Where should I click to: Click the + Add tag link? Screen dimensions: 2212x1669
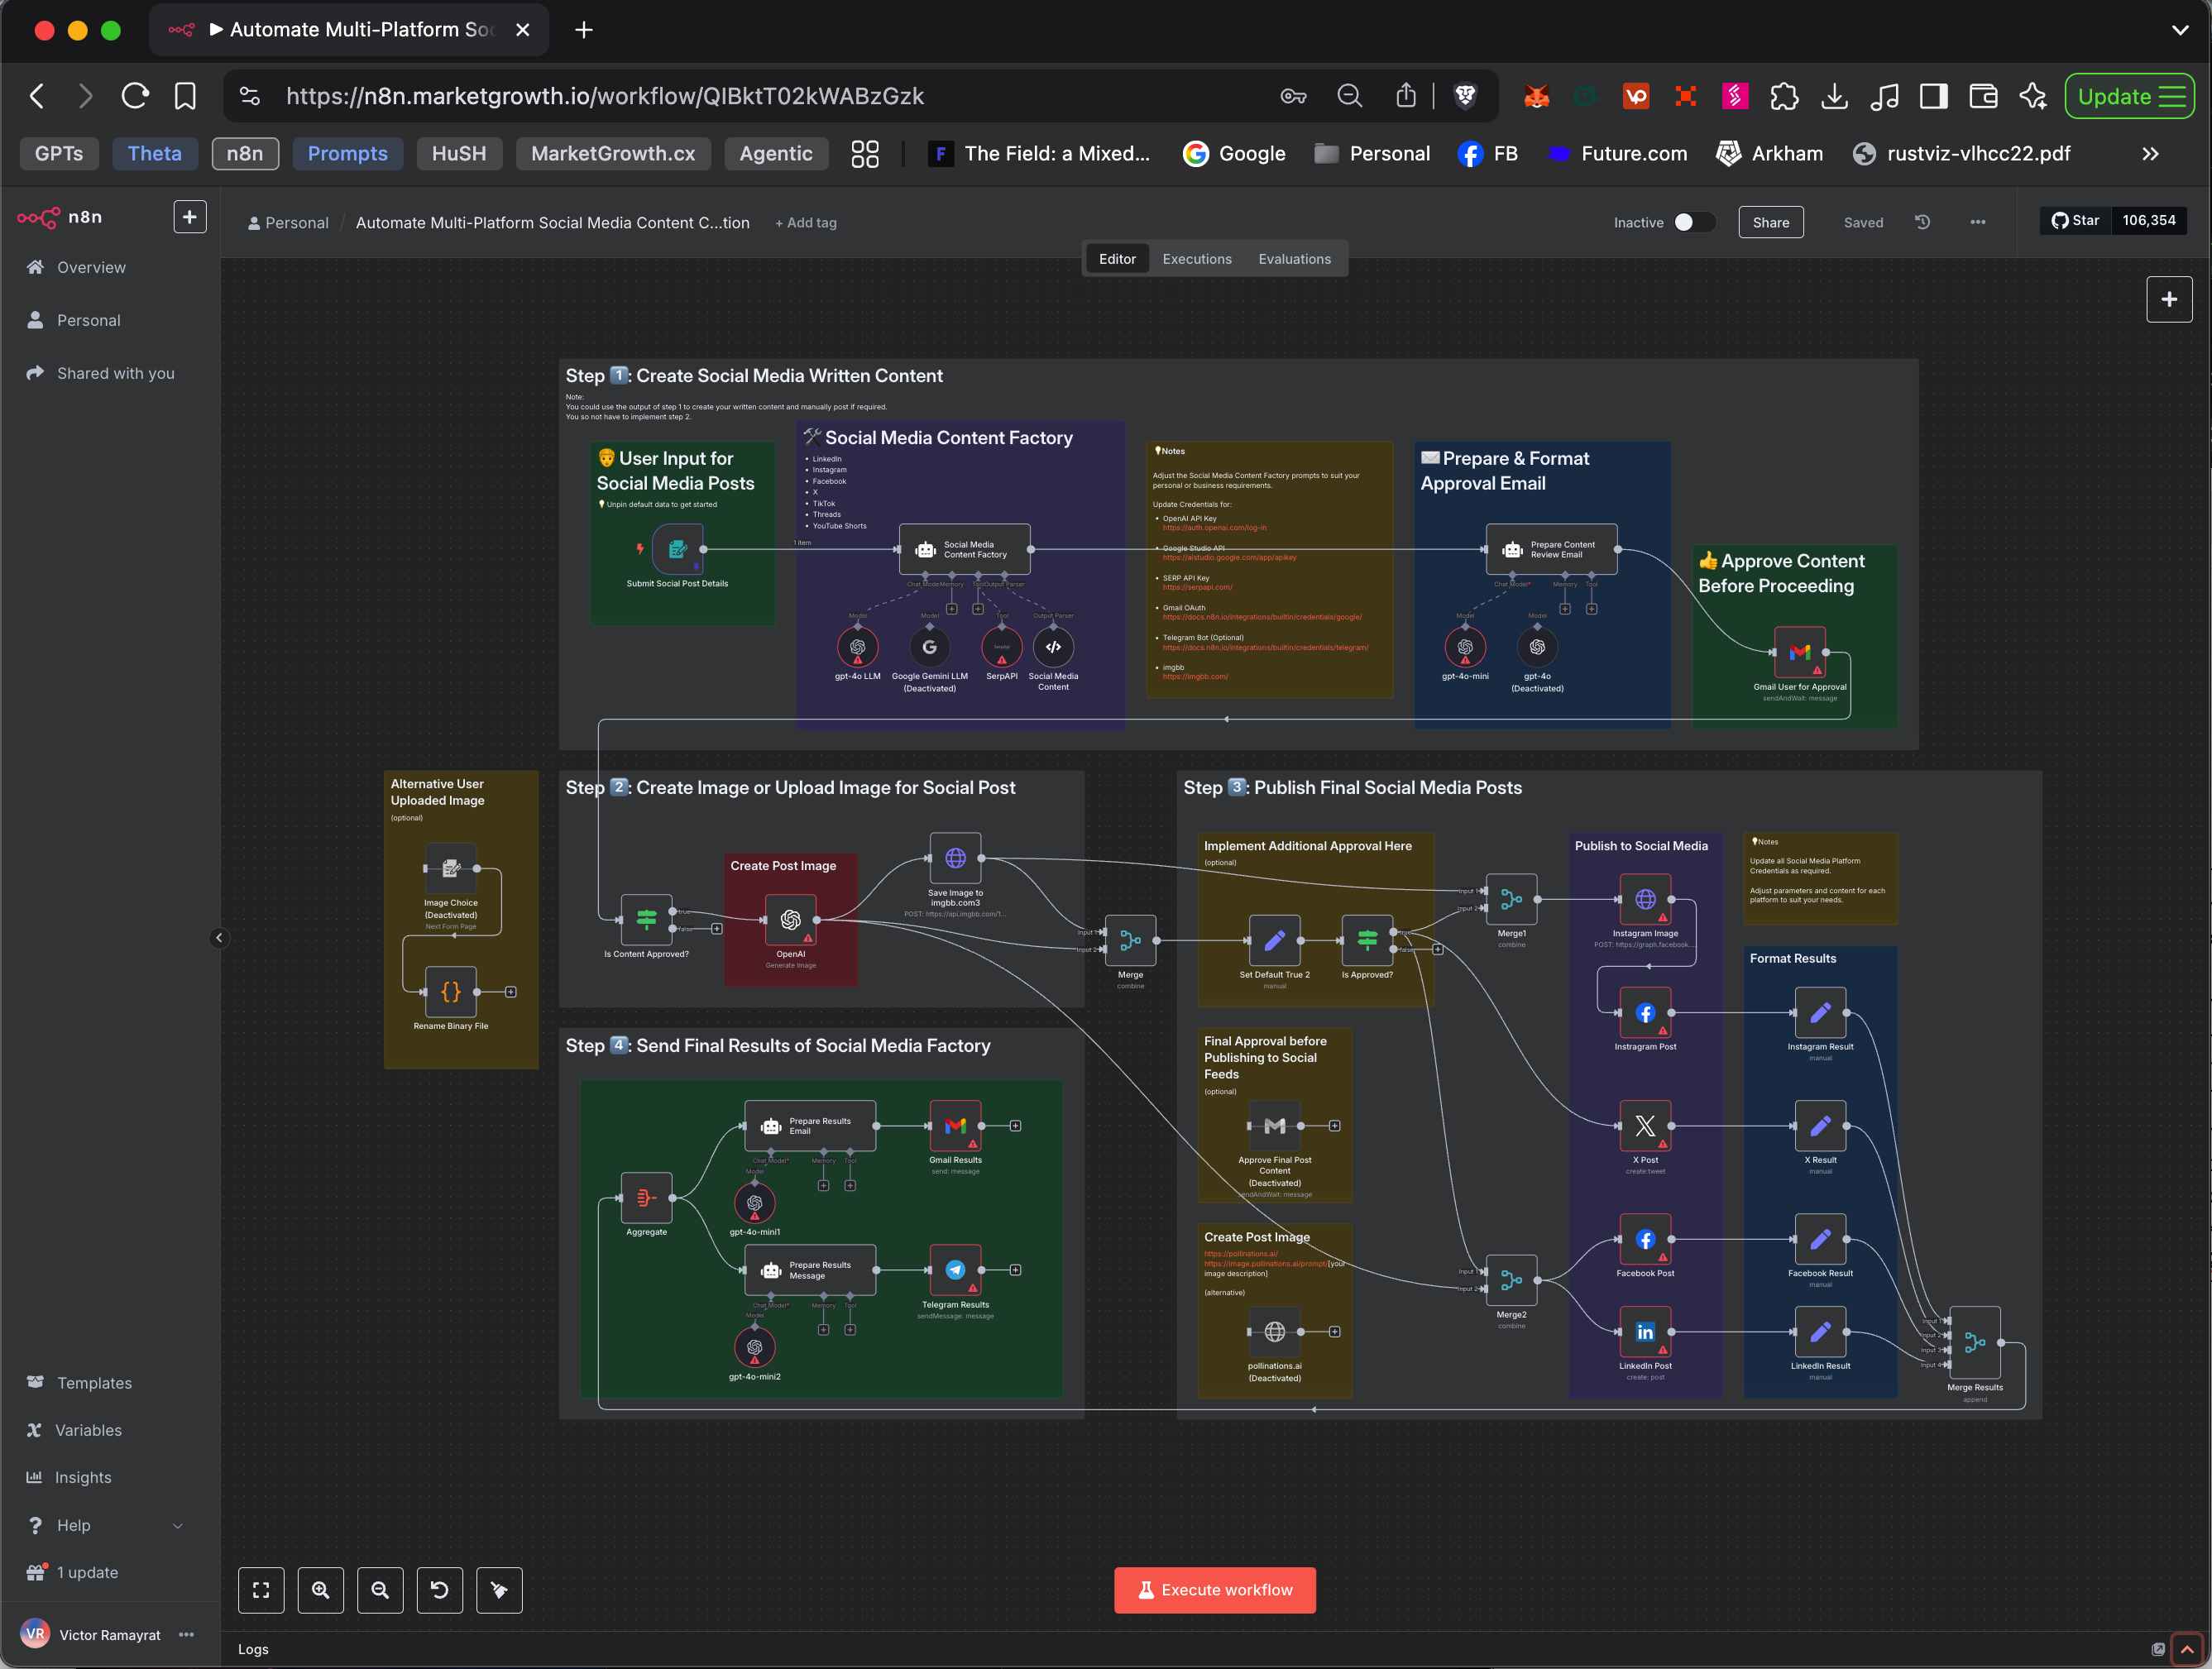click(x=806, y=223)
